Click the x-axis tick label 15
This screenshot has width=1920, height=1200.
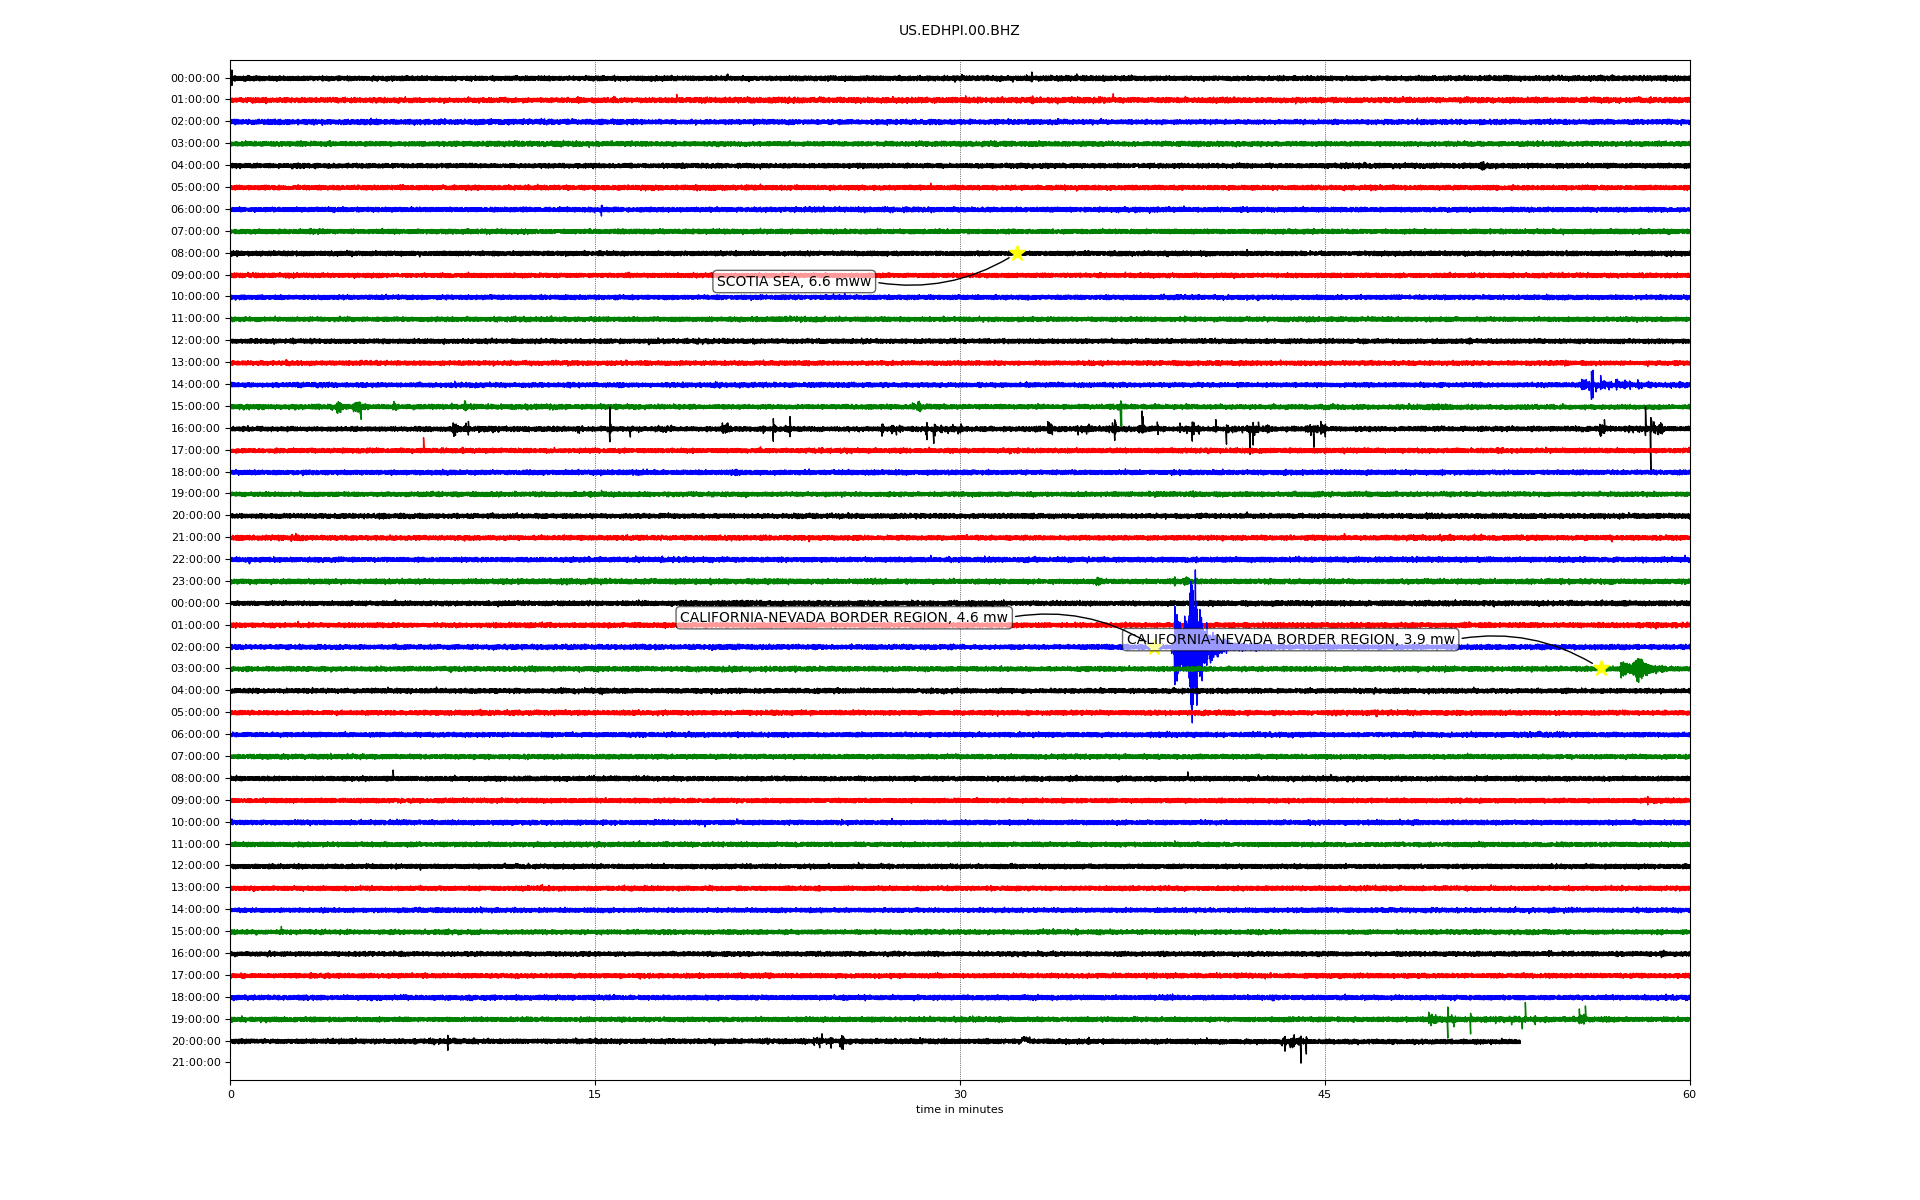pyautogui.click(x=595, y=1094)
